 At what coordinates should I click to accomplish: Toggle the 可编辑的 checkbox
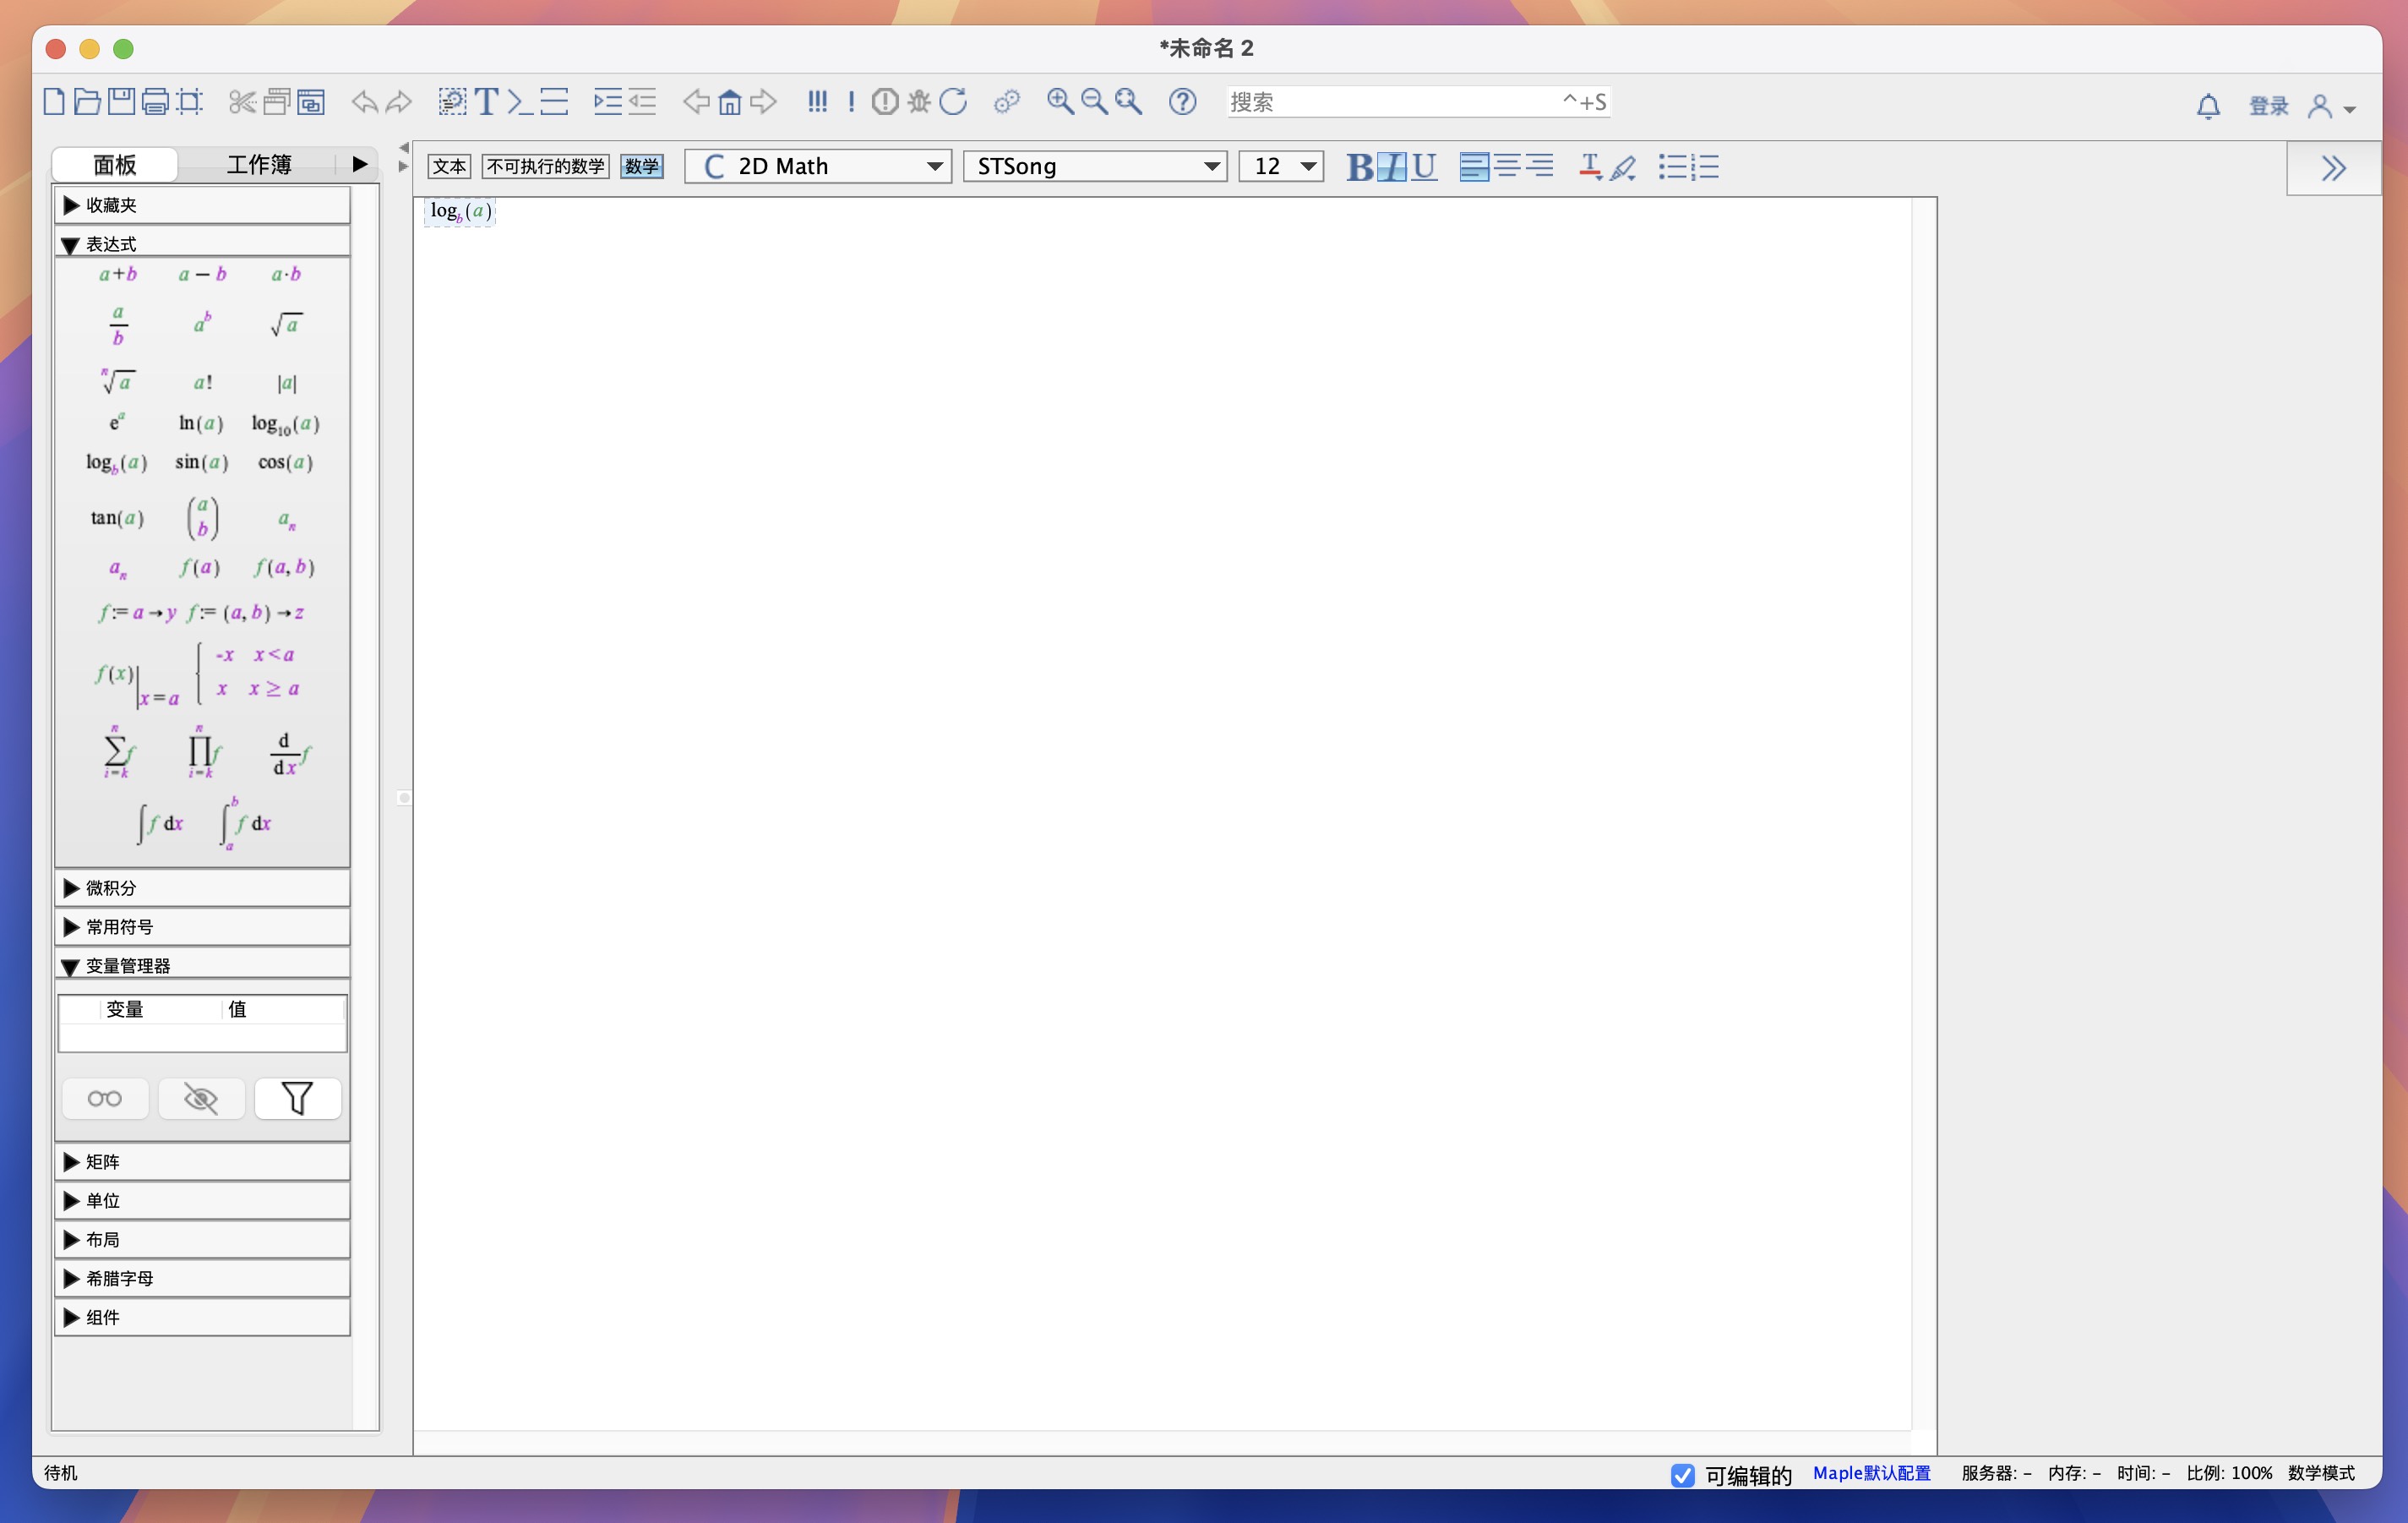tap(1683, 1474)
